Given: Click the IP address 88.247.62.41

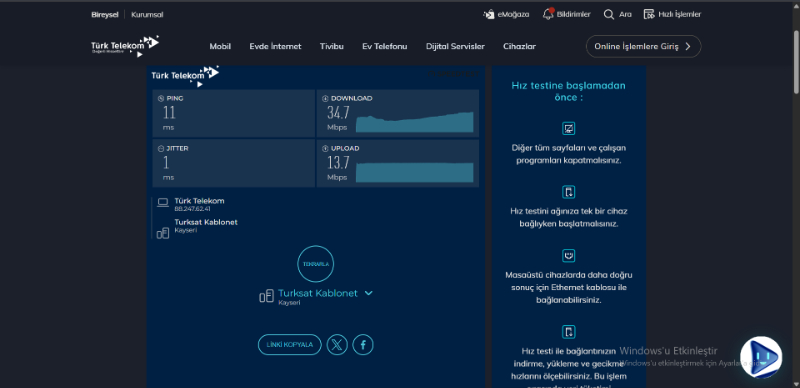Looking at the screenshot, I should (192, 209).
